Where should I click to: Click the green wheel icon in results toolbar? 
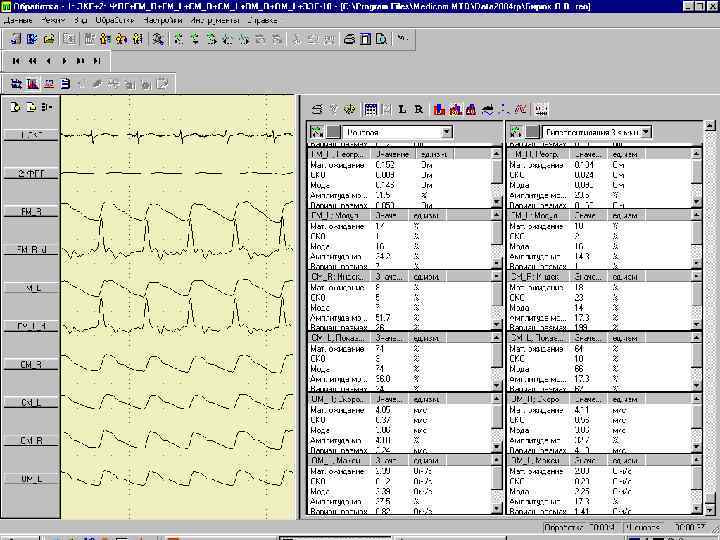coord(350,109)
